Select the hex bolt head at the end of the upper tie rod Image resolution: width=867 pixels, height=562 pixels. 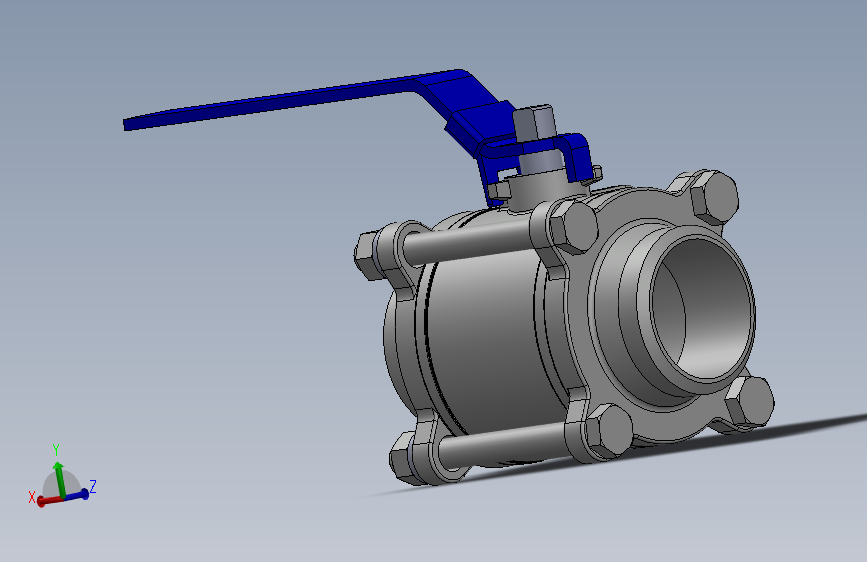(x=573, y=227)
